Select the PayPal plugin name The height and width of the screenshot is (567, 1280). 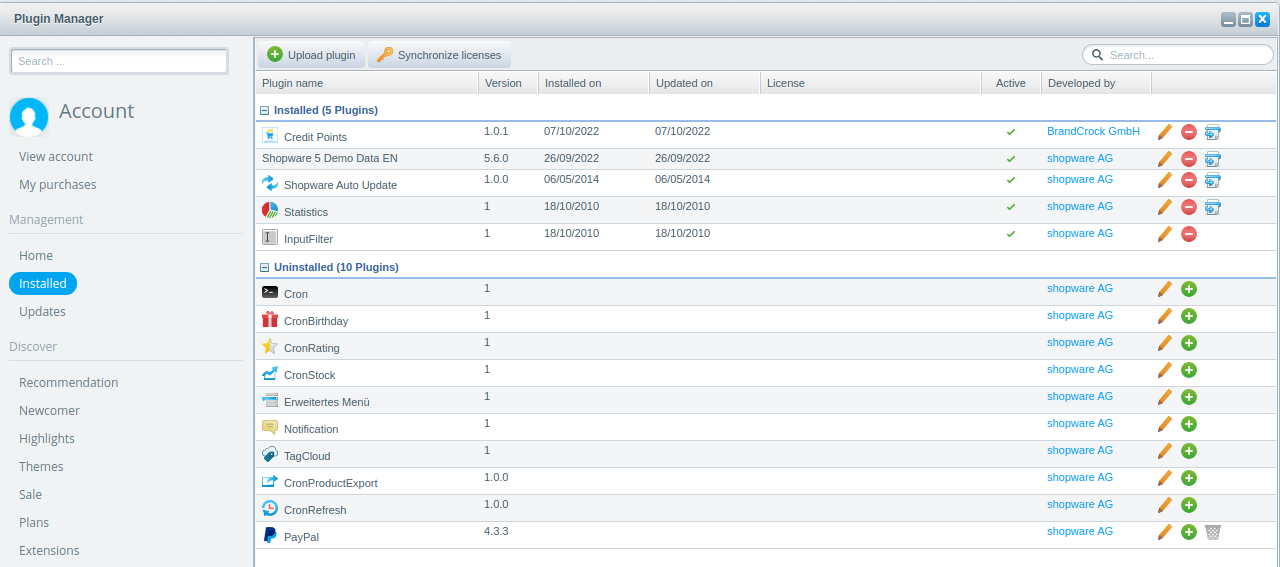301,537
